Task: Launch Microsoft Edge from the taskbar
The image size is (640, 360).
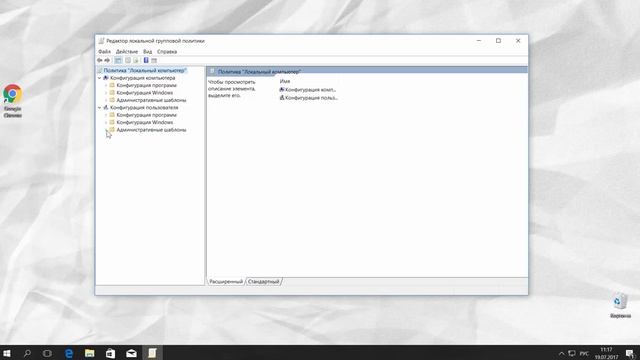Action: tap(69, 353)
